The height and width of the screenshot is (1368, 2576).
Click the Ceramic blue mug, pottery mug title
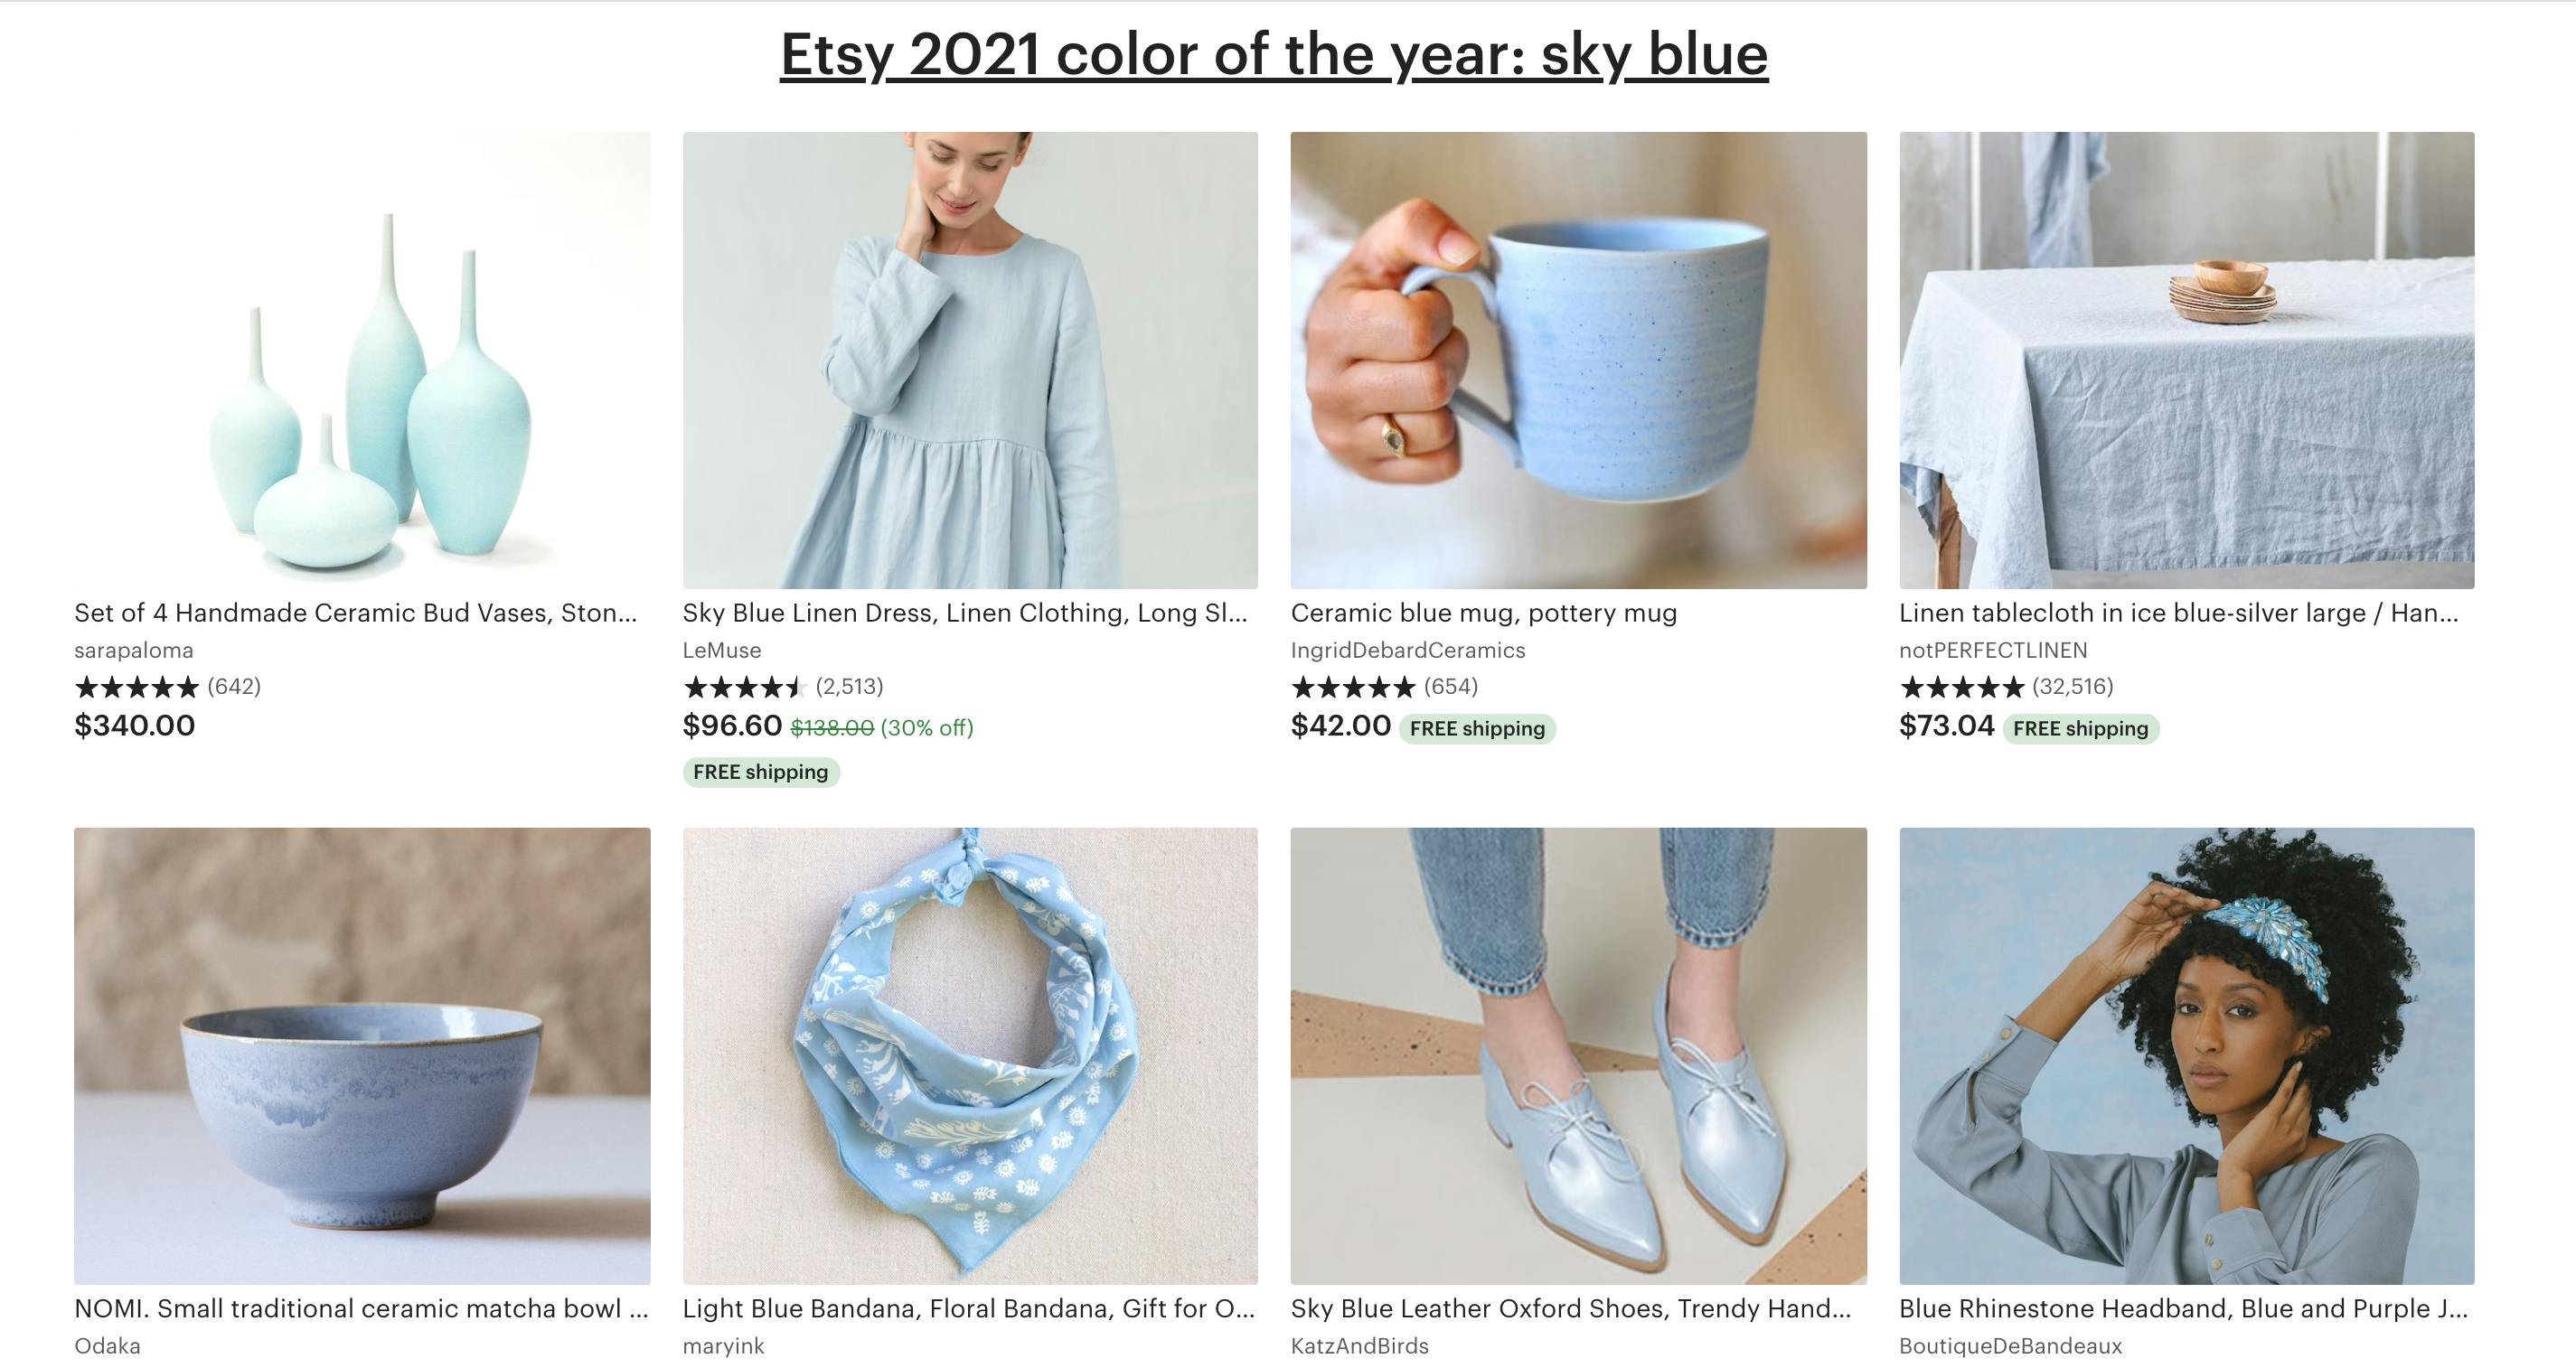click(1483, 613)
